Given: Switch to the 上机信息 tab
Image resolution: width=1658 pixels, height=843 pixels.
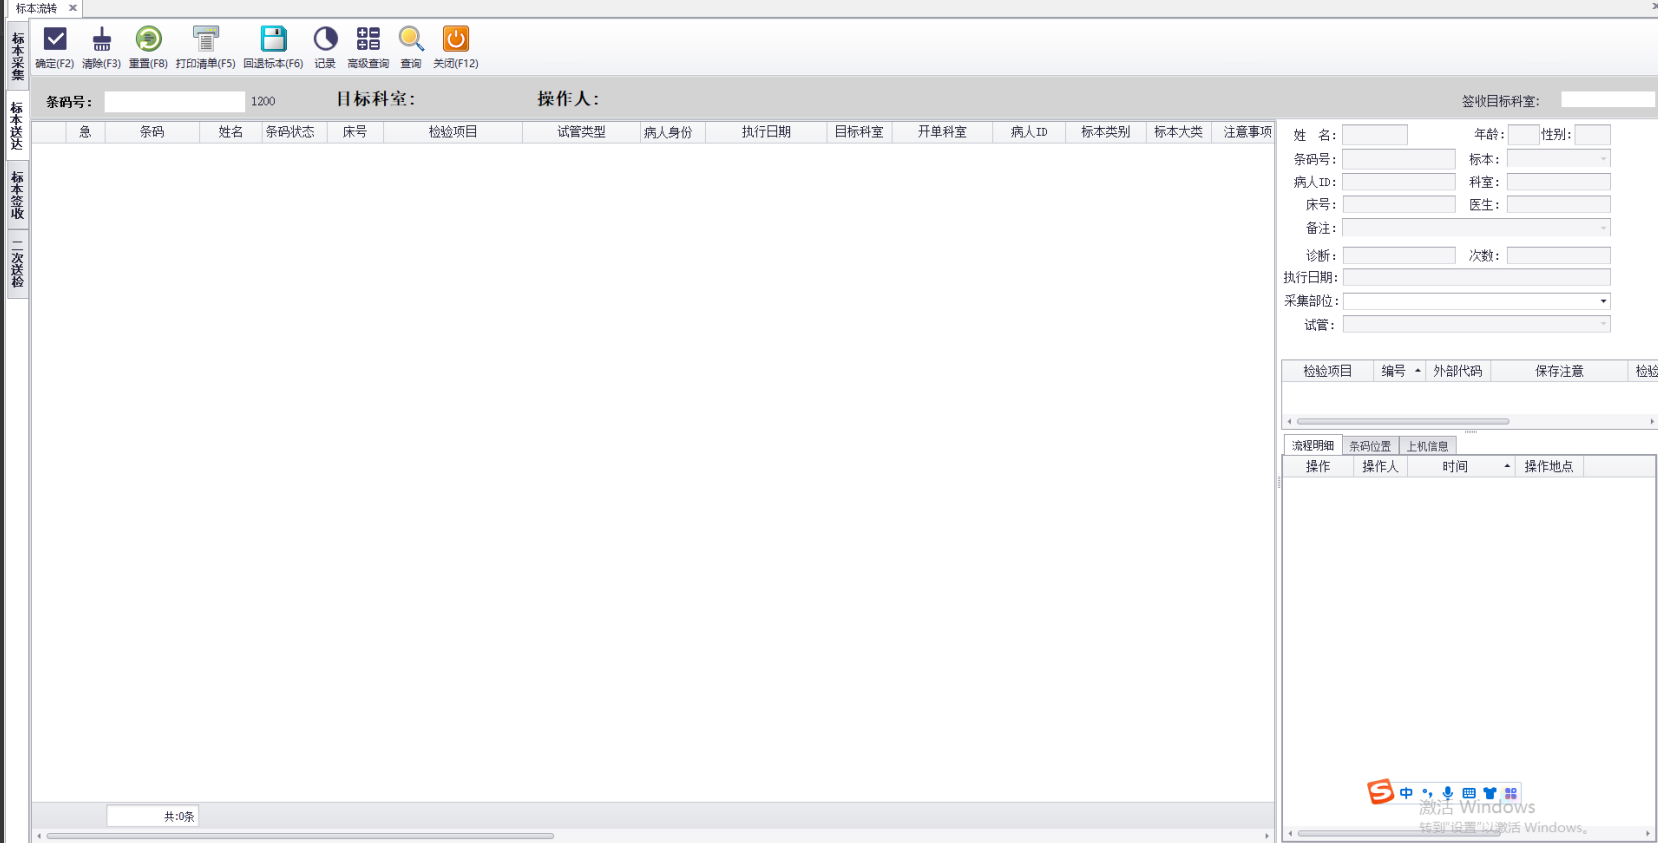Looking at the screenshot, I should [1427, 446].
